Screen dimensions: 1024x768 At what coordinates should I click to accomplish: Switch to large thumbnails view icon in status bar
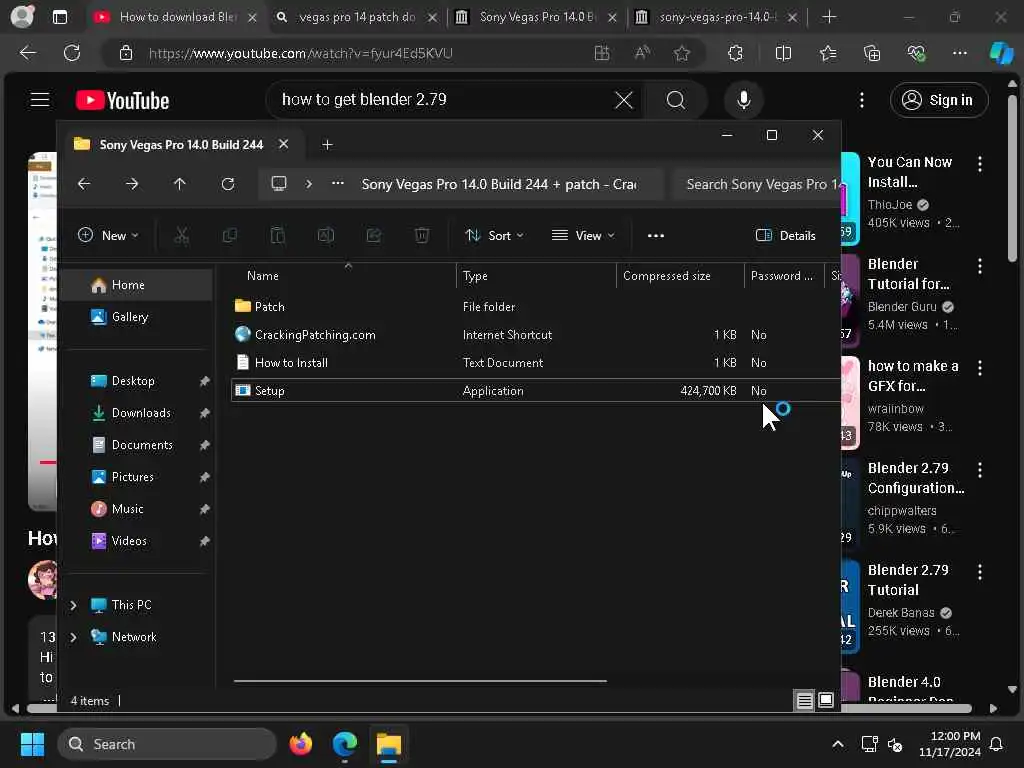(x=826, y=701)
